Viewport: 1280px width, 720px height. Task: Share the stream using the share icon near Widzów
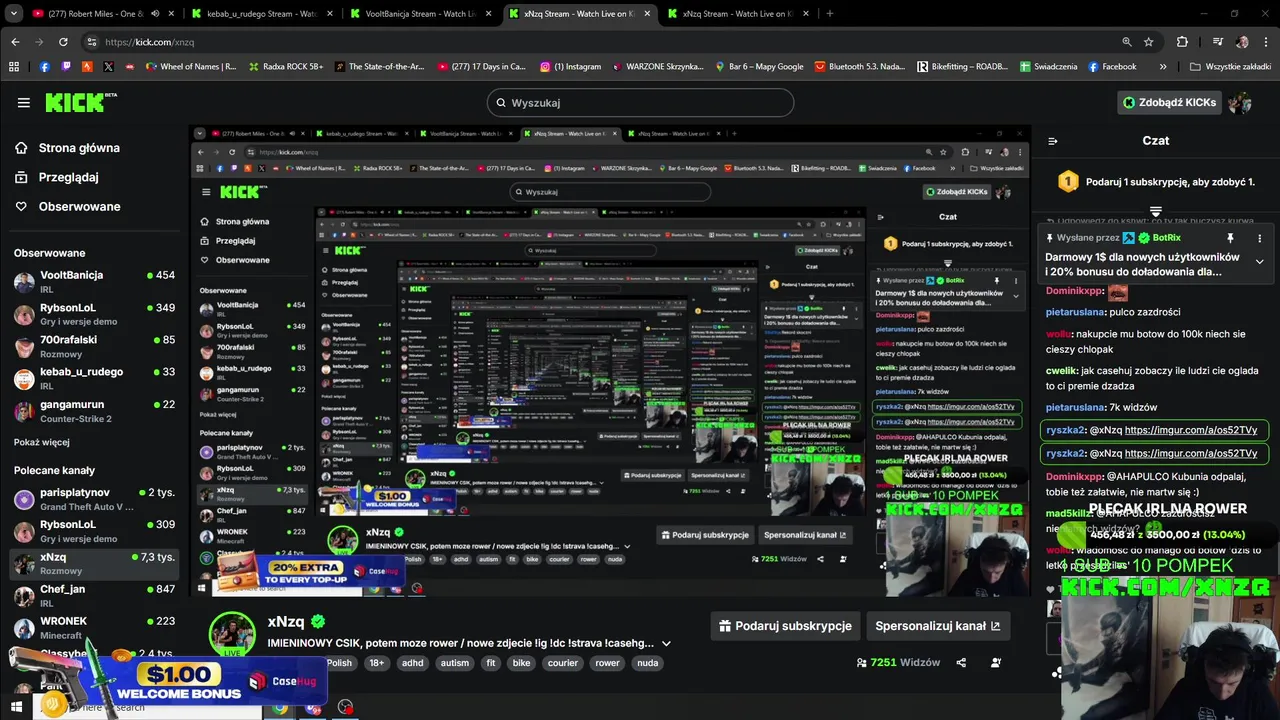[x=961, y=662]
